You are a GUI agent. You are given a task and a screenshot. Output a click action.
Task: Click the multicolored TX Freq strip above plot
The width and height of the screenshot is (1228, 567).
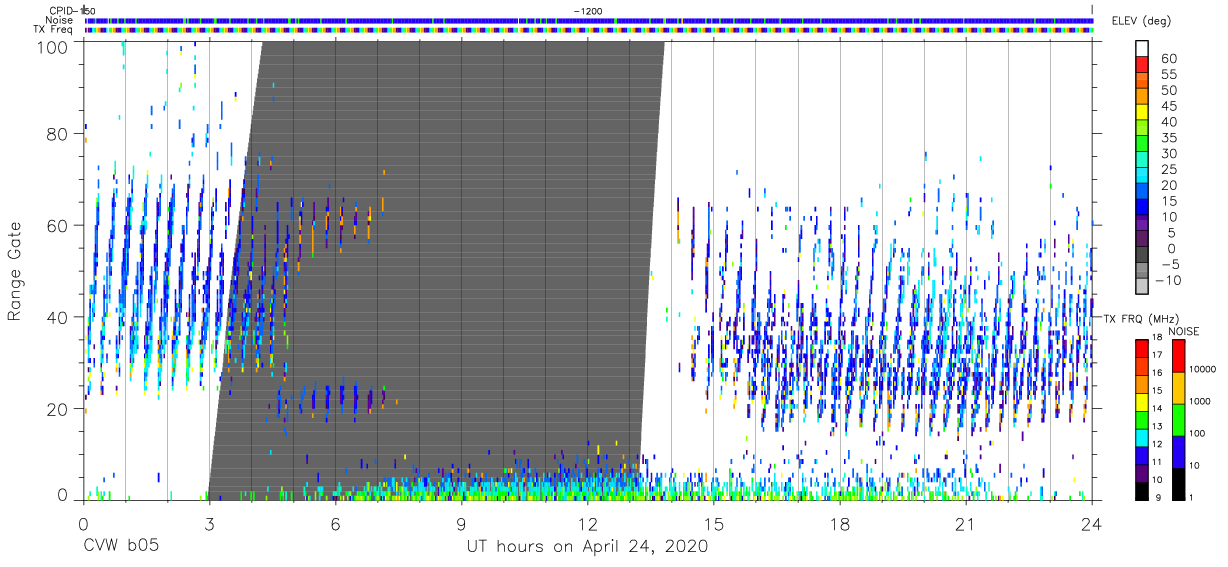tap(589, 30)
